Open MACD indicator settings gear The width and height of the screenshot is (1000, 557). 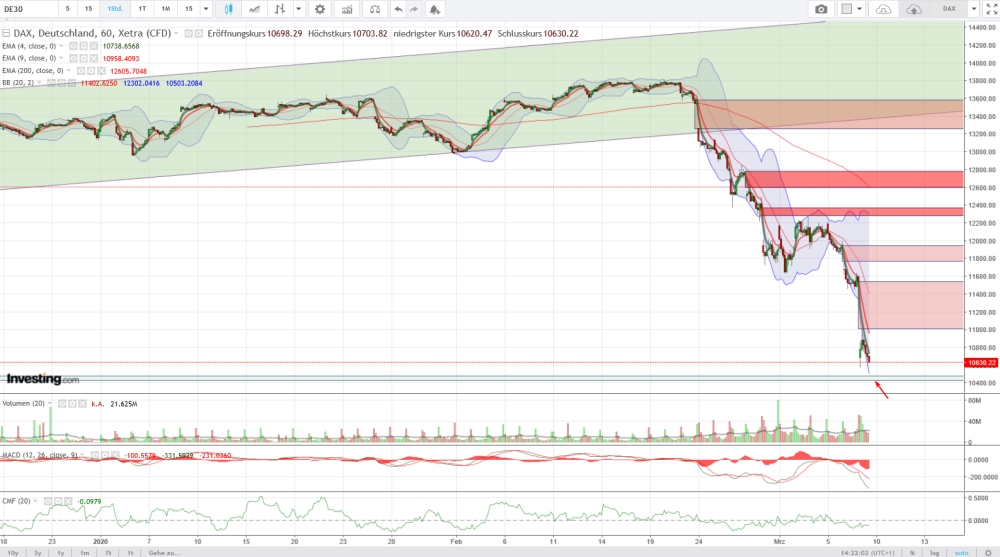click(x=103, y=456)
